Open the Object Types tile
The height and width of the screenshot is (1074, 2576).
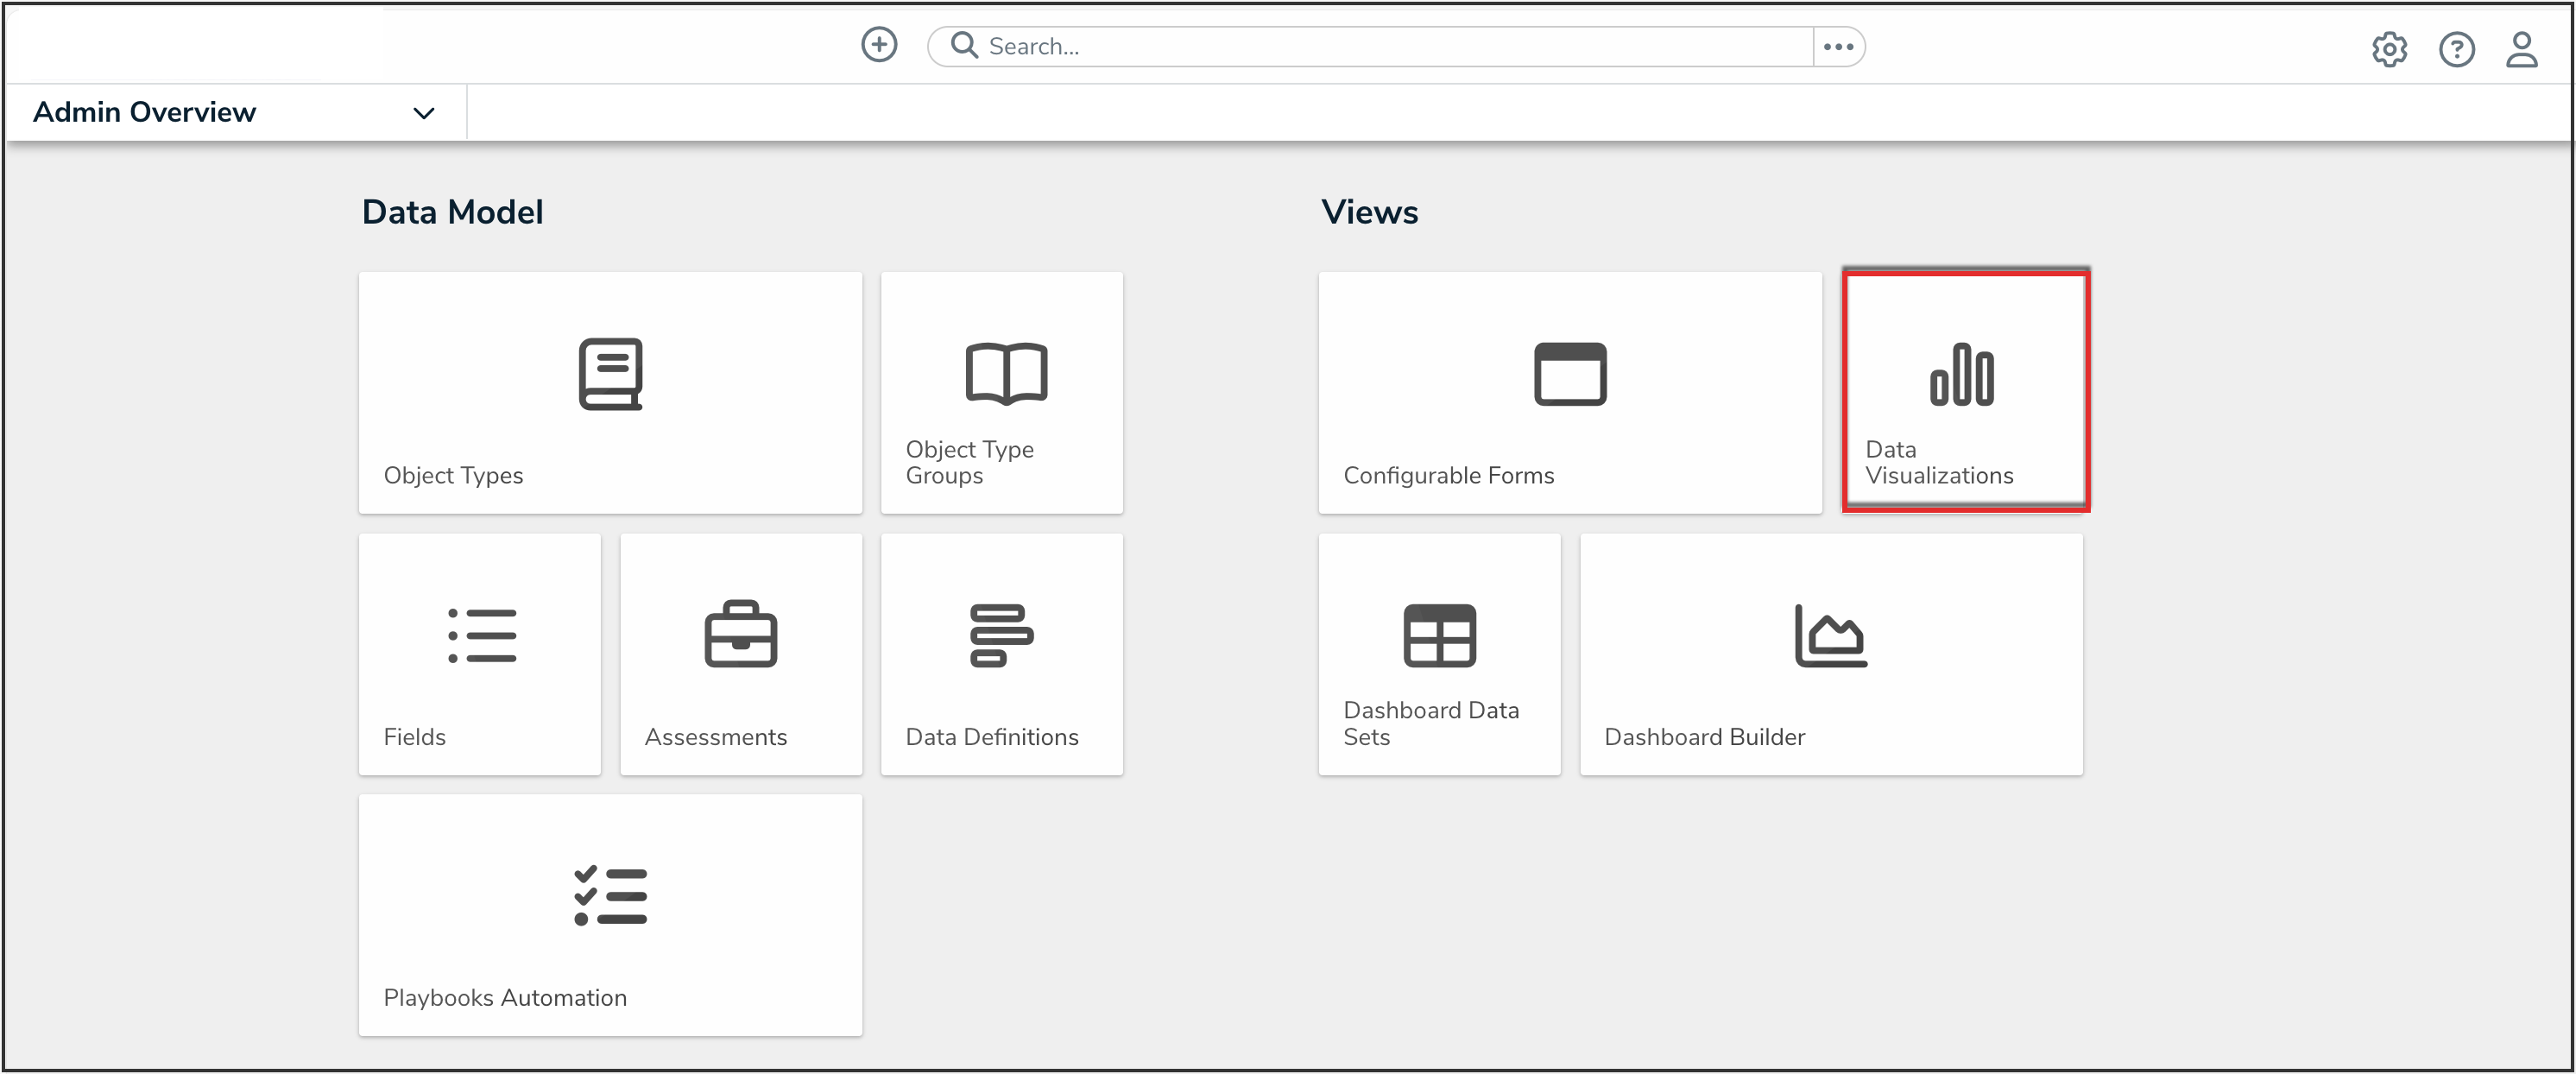610,392
